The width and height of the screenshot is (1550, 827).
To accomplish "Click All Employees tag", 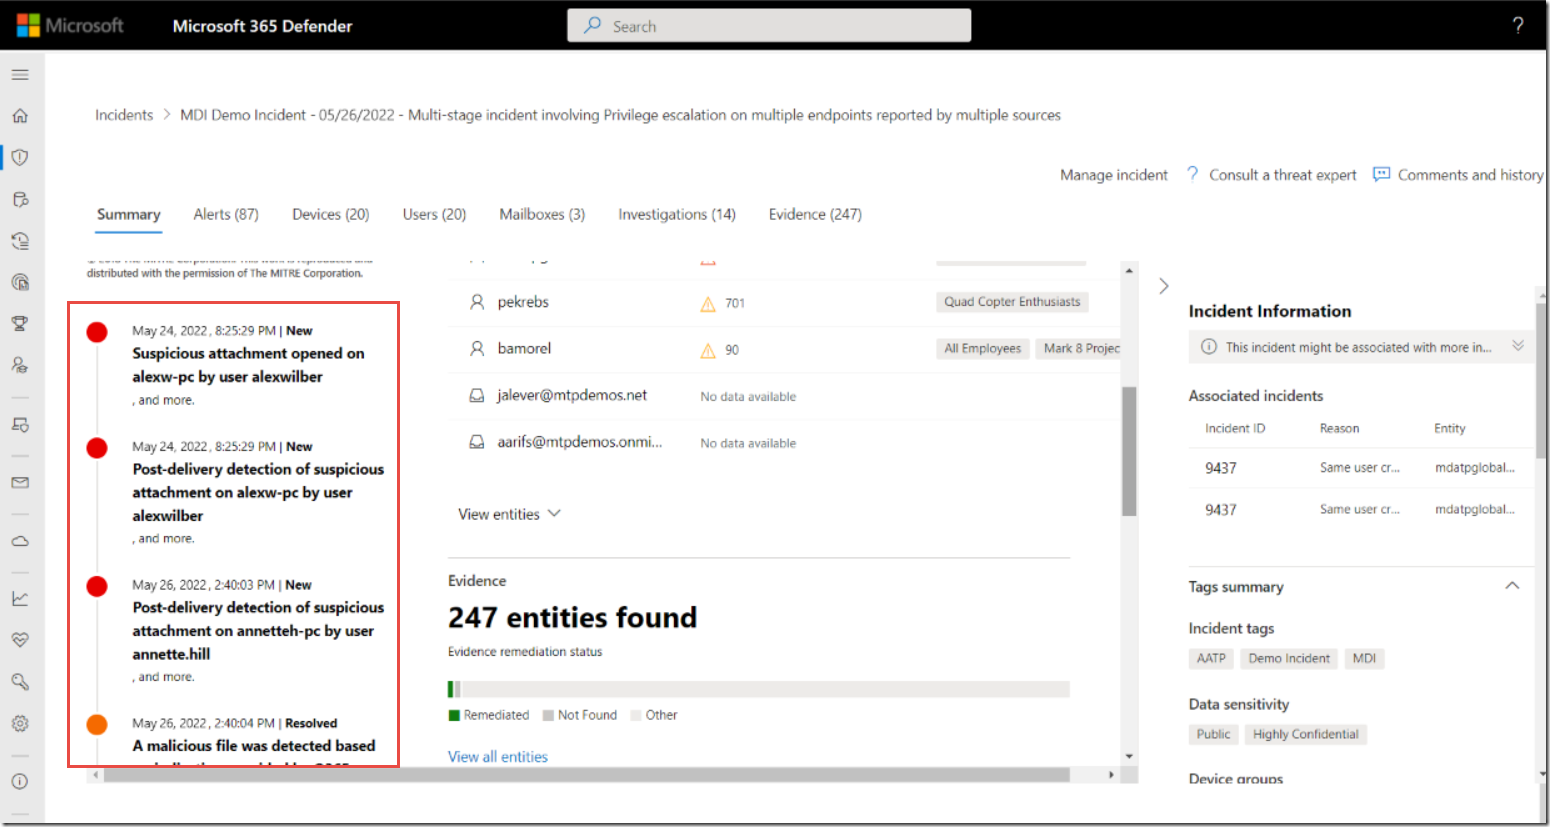I will point(983,348).
